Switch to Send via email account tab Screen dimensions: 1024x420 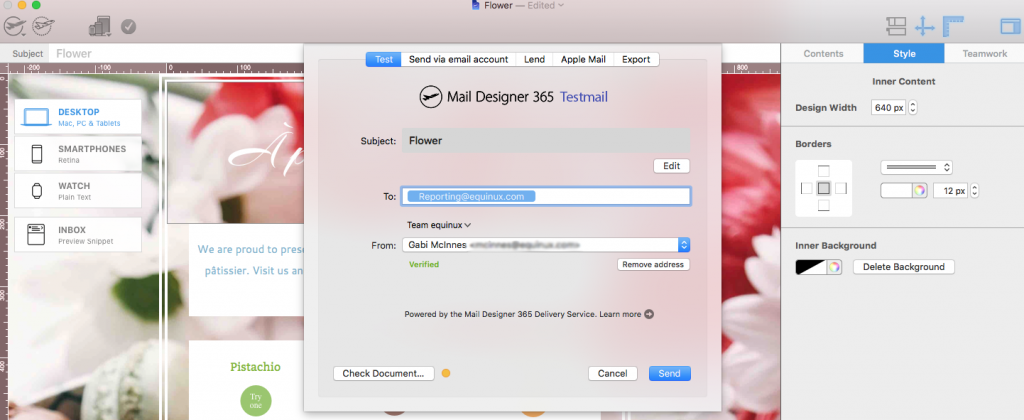[x=458, y=59]
